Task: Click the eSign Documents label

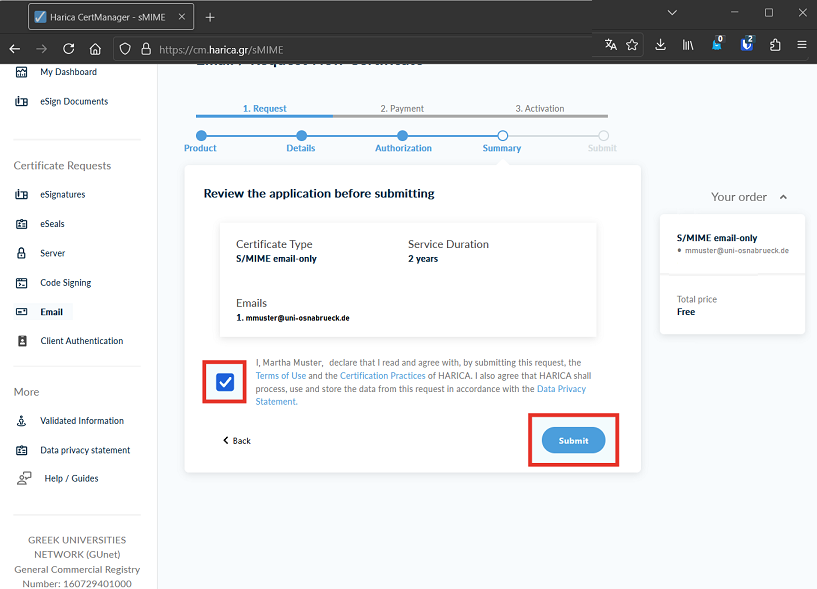Action: [74, 101]
